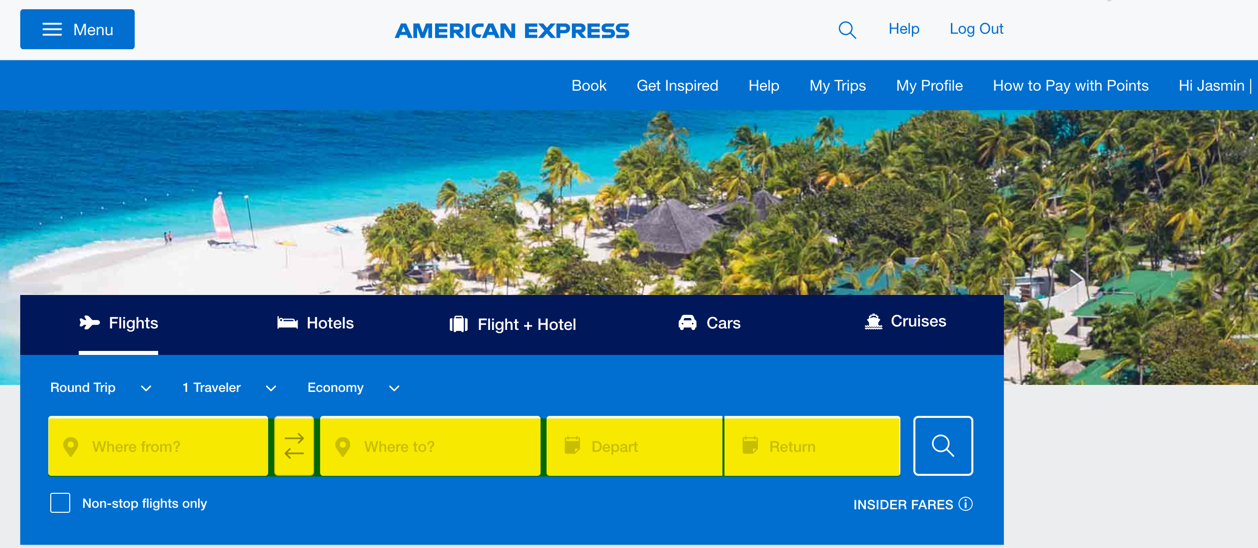
Task: Expand the Round Trip dropdown
Action: tap(101, 388)
